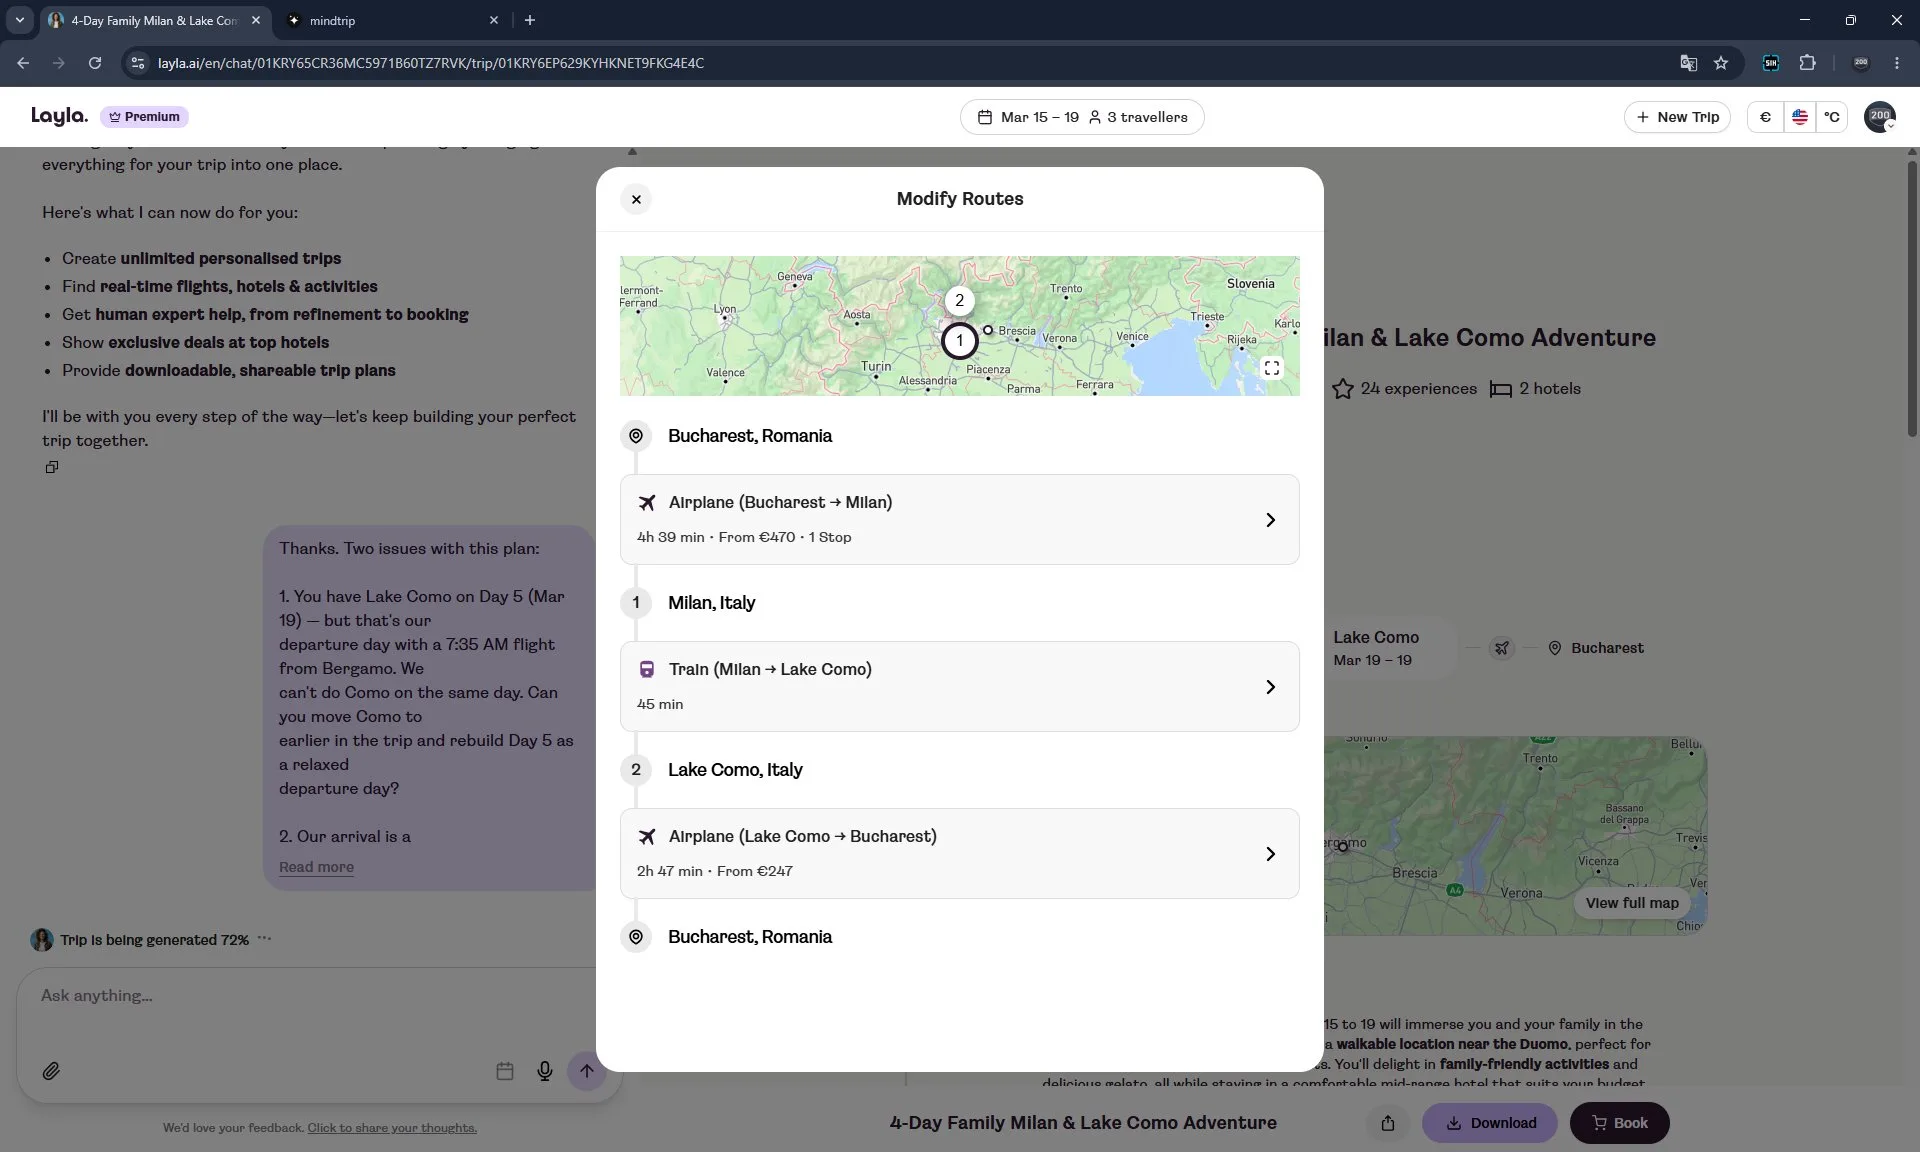Switch to the mindtrip browser tab
The height and width of the screenshot is (1152, 1920).
click(390, 20)
